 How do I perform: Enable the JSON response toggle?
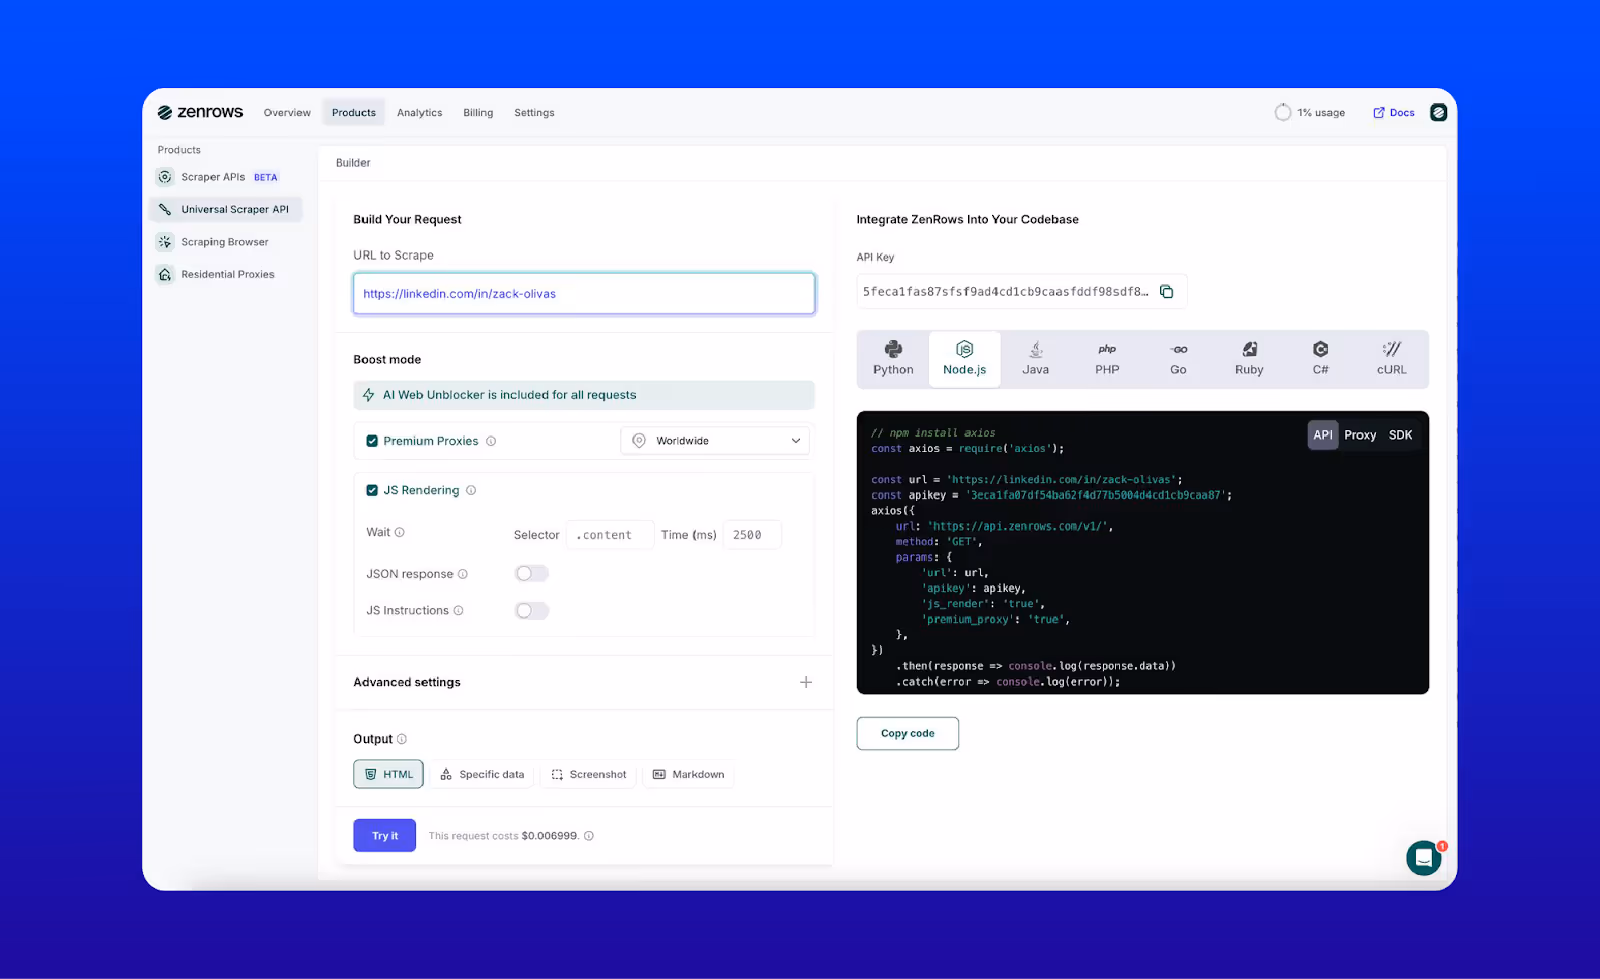[531, 574]
